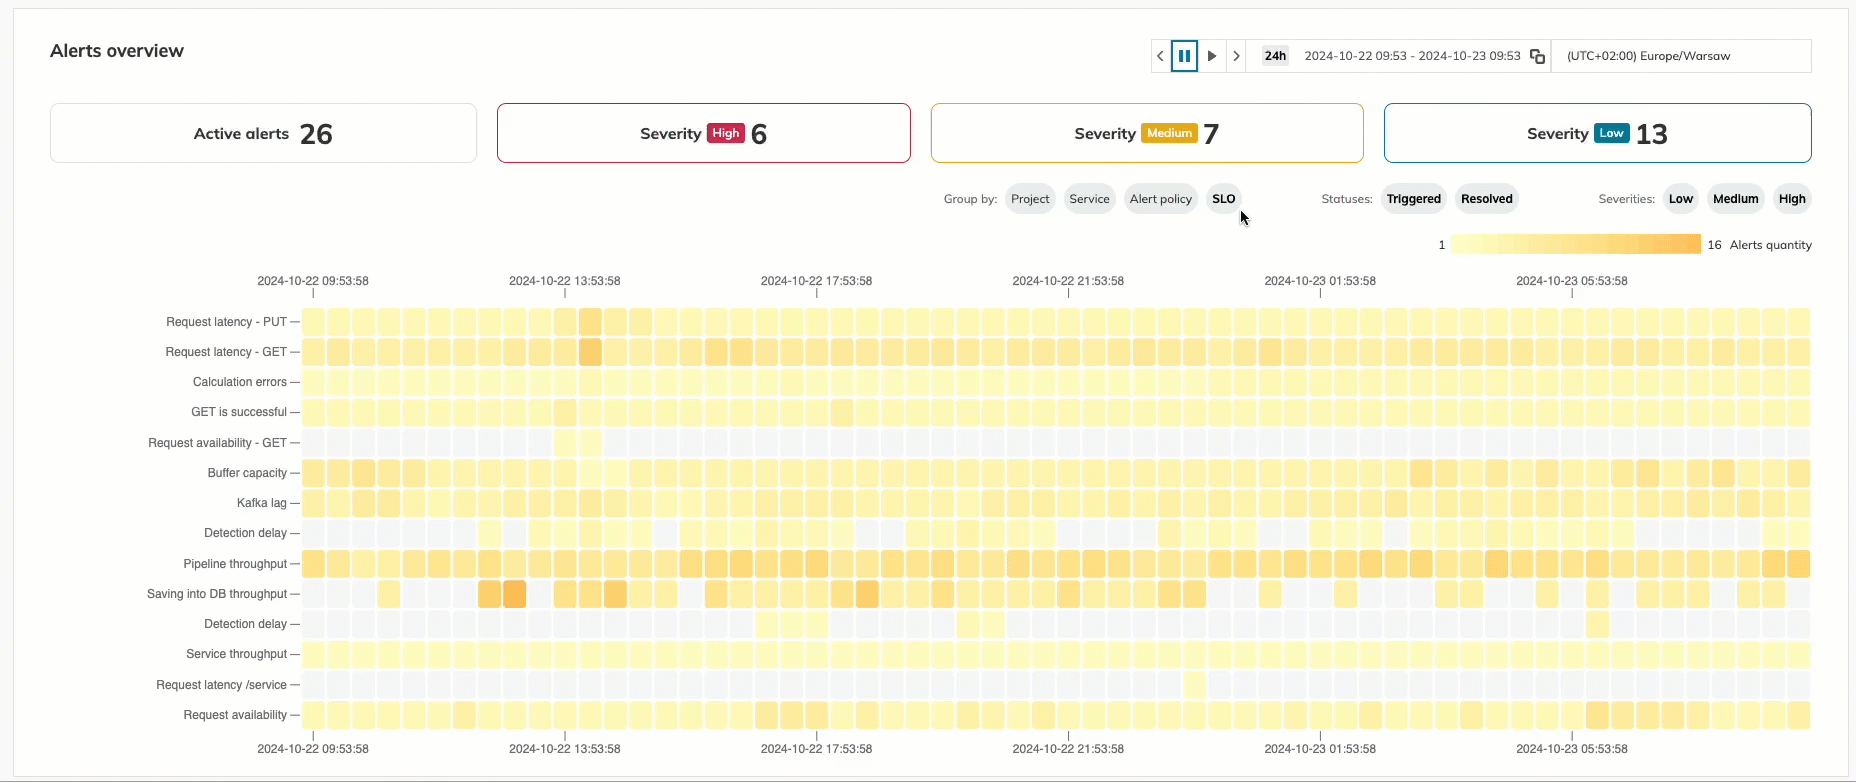This screenshot has height=782, width=1856.
Task: Click the top 2024-10-22 17:53:58 axis marker
Action: (816, 281)
